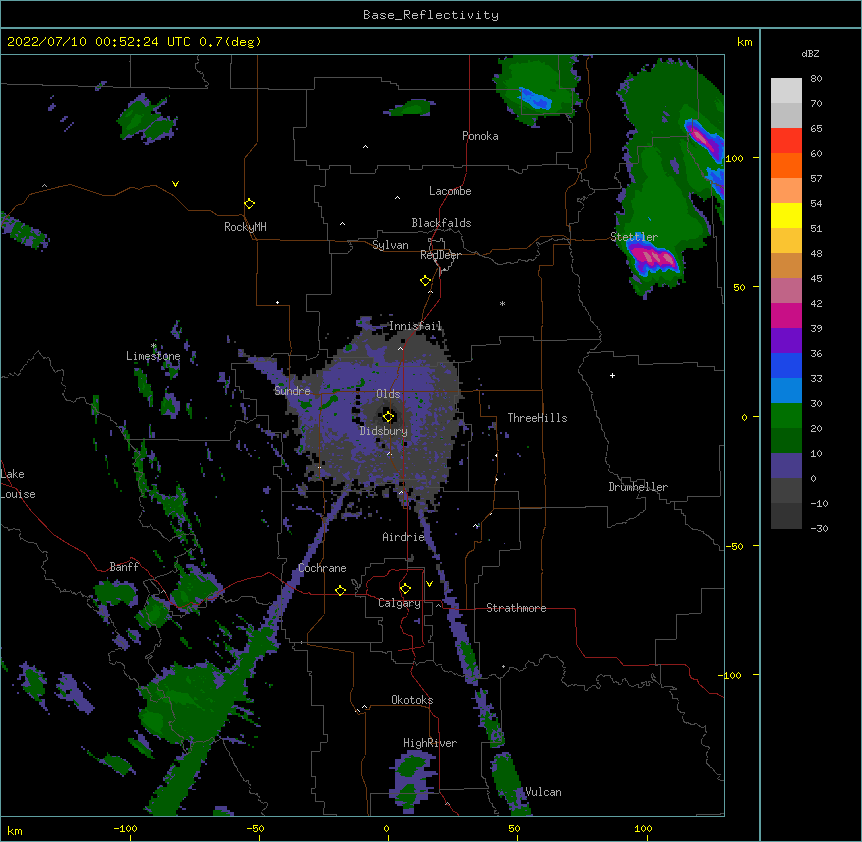Screen dimensions: 862x842
Task: Pick the magenta 39–42 dBZ legend swatch
Action: [786, 315]
